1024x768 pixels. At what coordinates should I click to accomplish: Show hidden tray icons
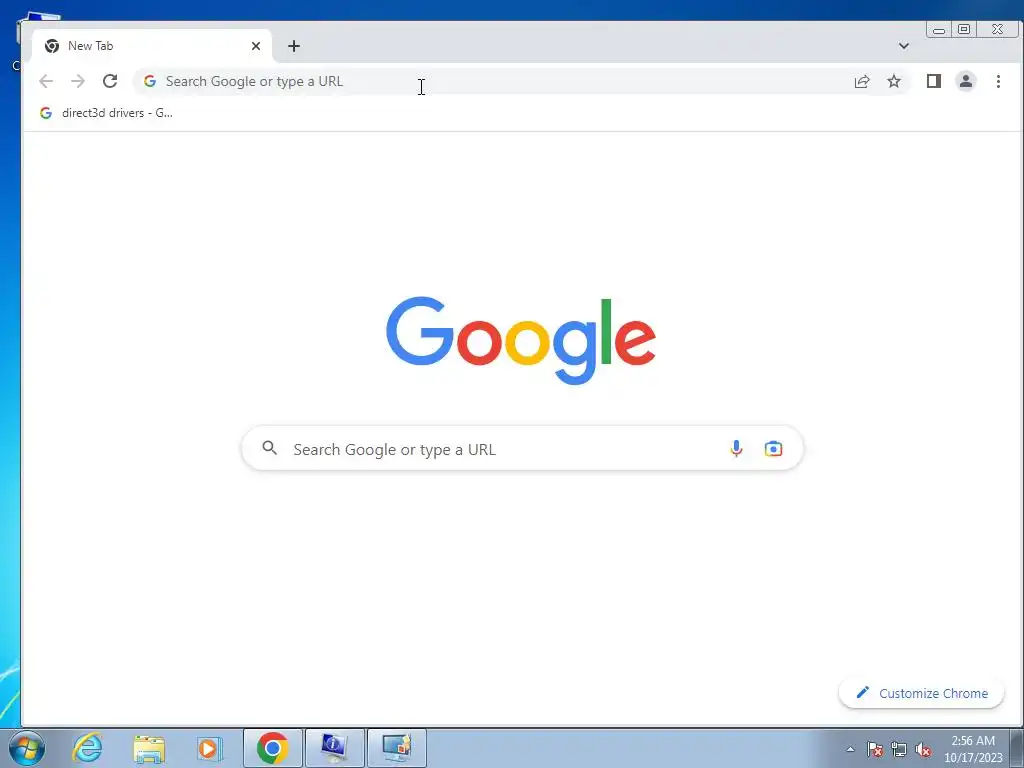tap(850, 749)
